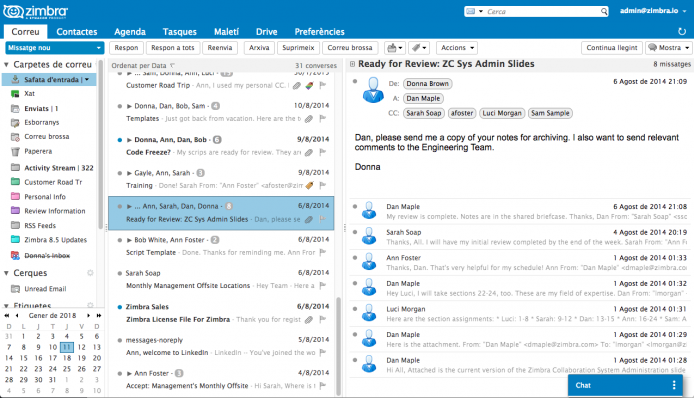Toggle flag on Monthly Management Offsite Locations
Image resolution: width=694 pixels, height=398 pixels.
tap(323, 286)
